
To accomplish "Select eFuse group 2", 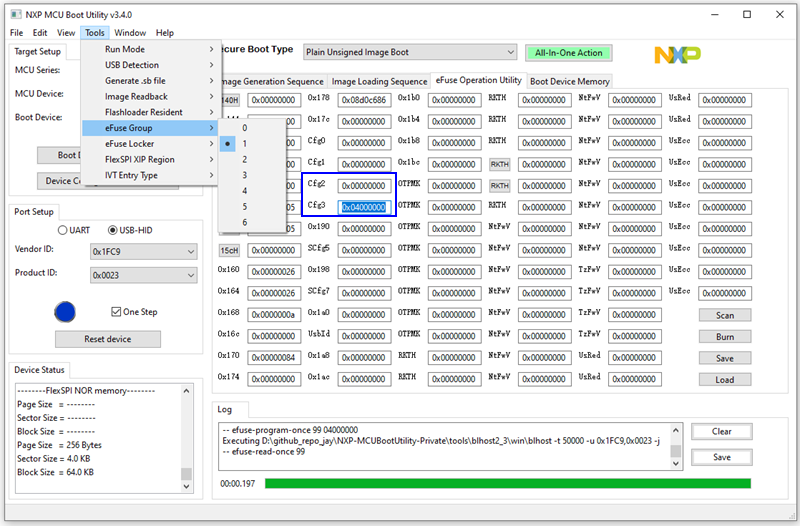I will pos(252,159).
